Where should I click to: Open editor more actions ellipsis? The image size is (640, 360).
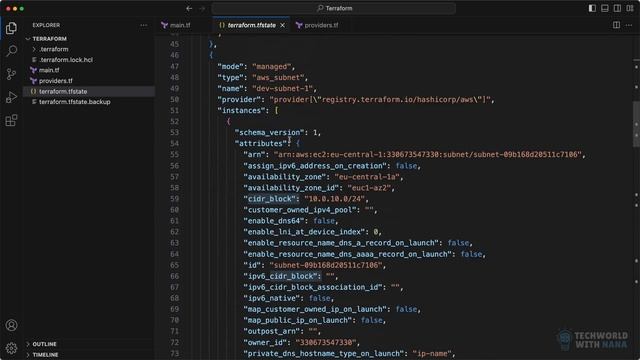point(629,25)
